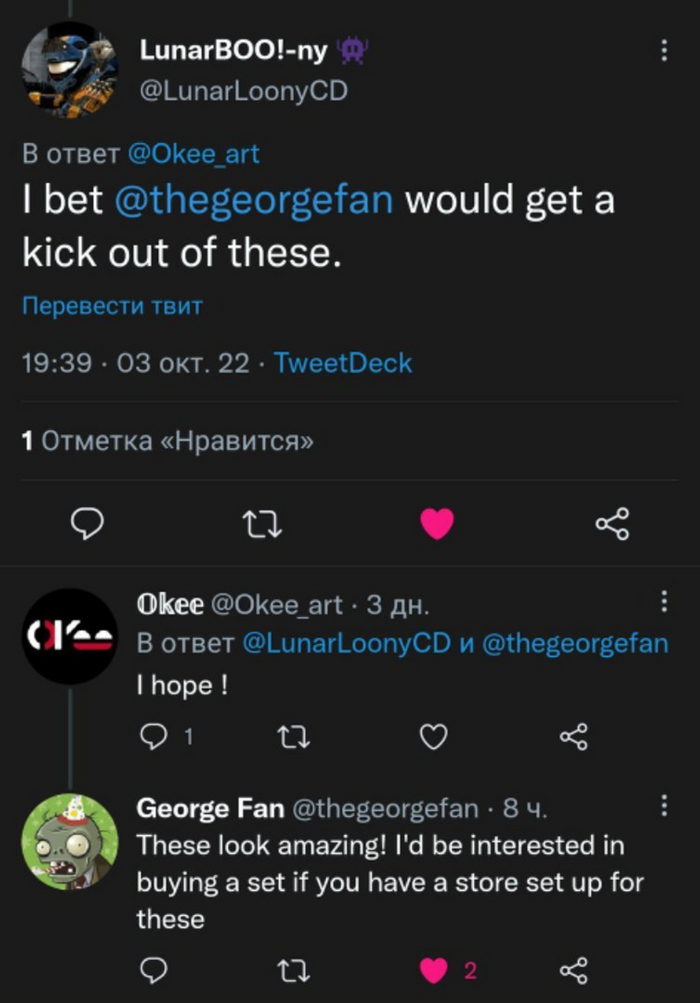Open the three-dot menu on the main tweet
The image size is (700, 1003).
tap(663, 48)
